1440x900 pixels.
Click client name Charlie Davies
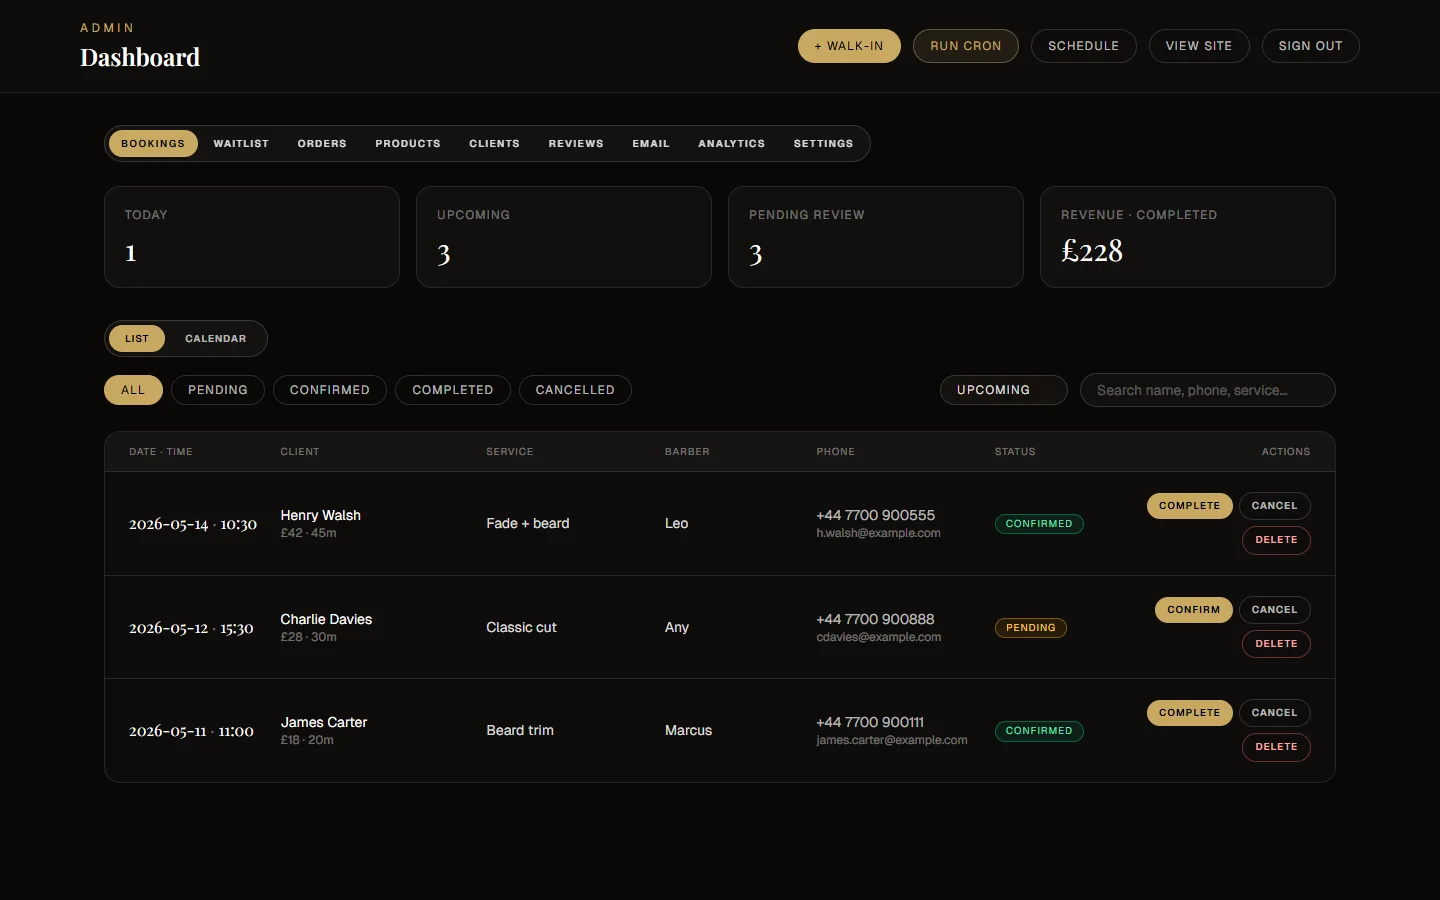tap(326, 619)
